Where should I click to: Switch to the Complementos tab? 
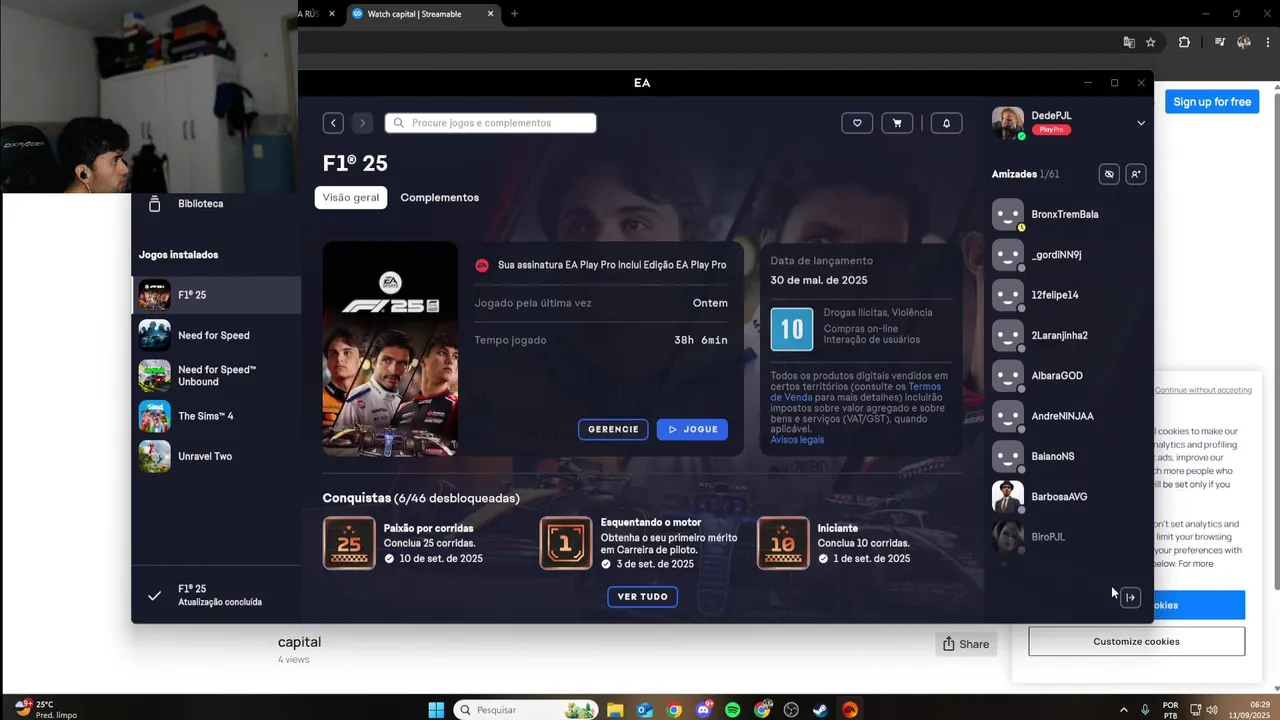(440, 198)
